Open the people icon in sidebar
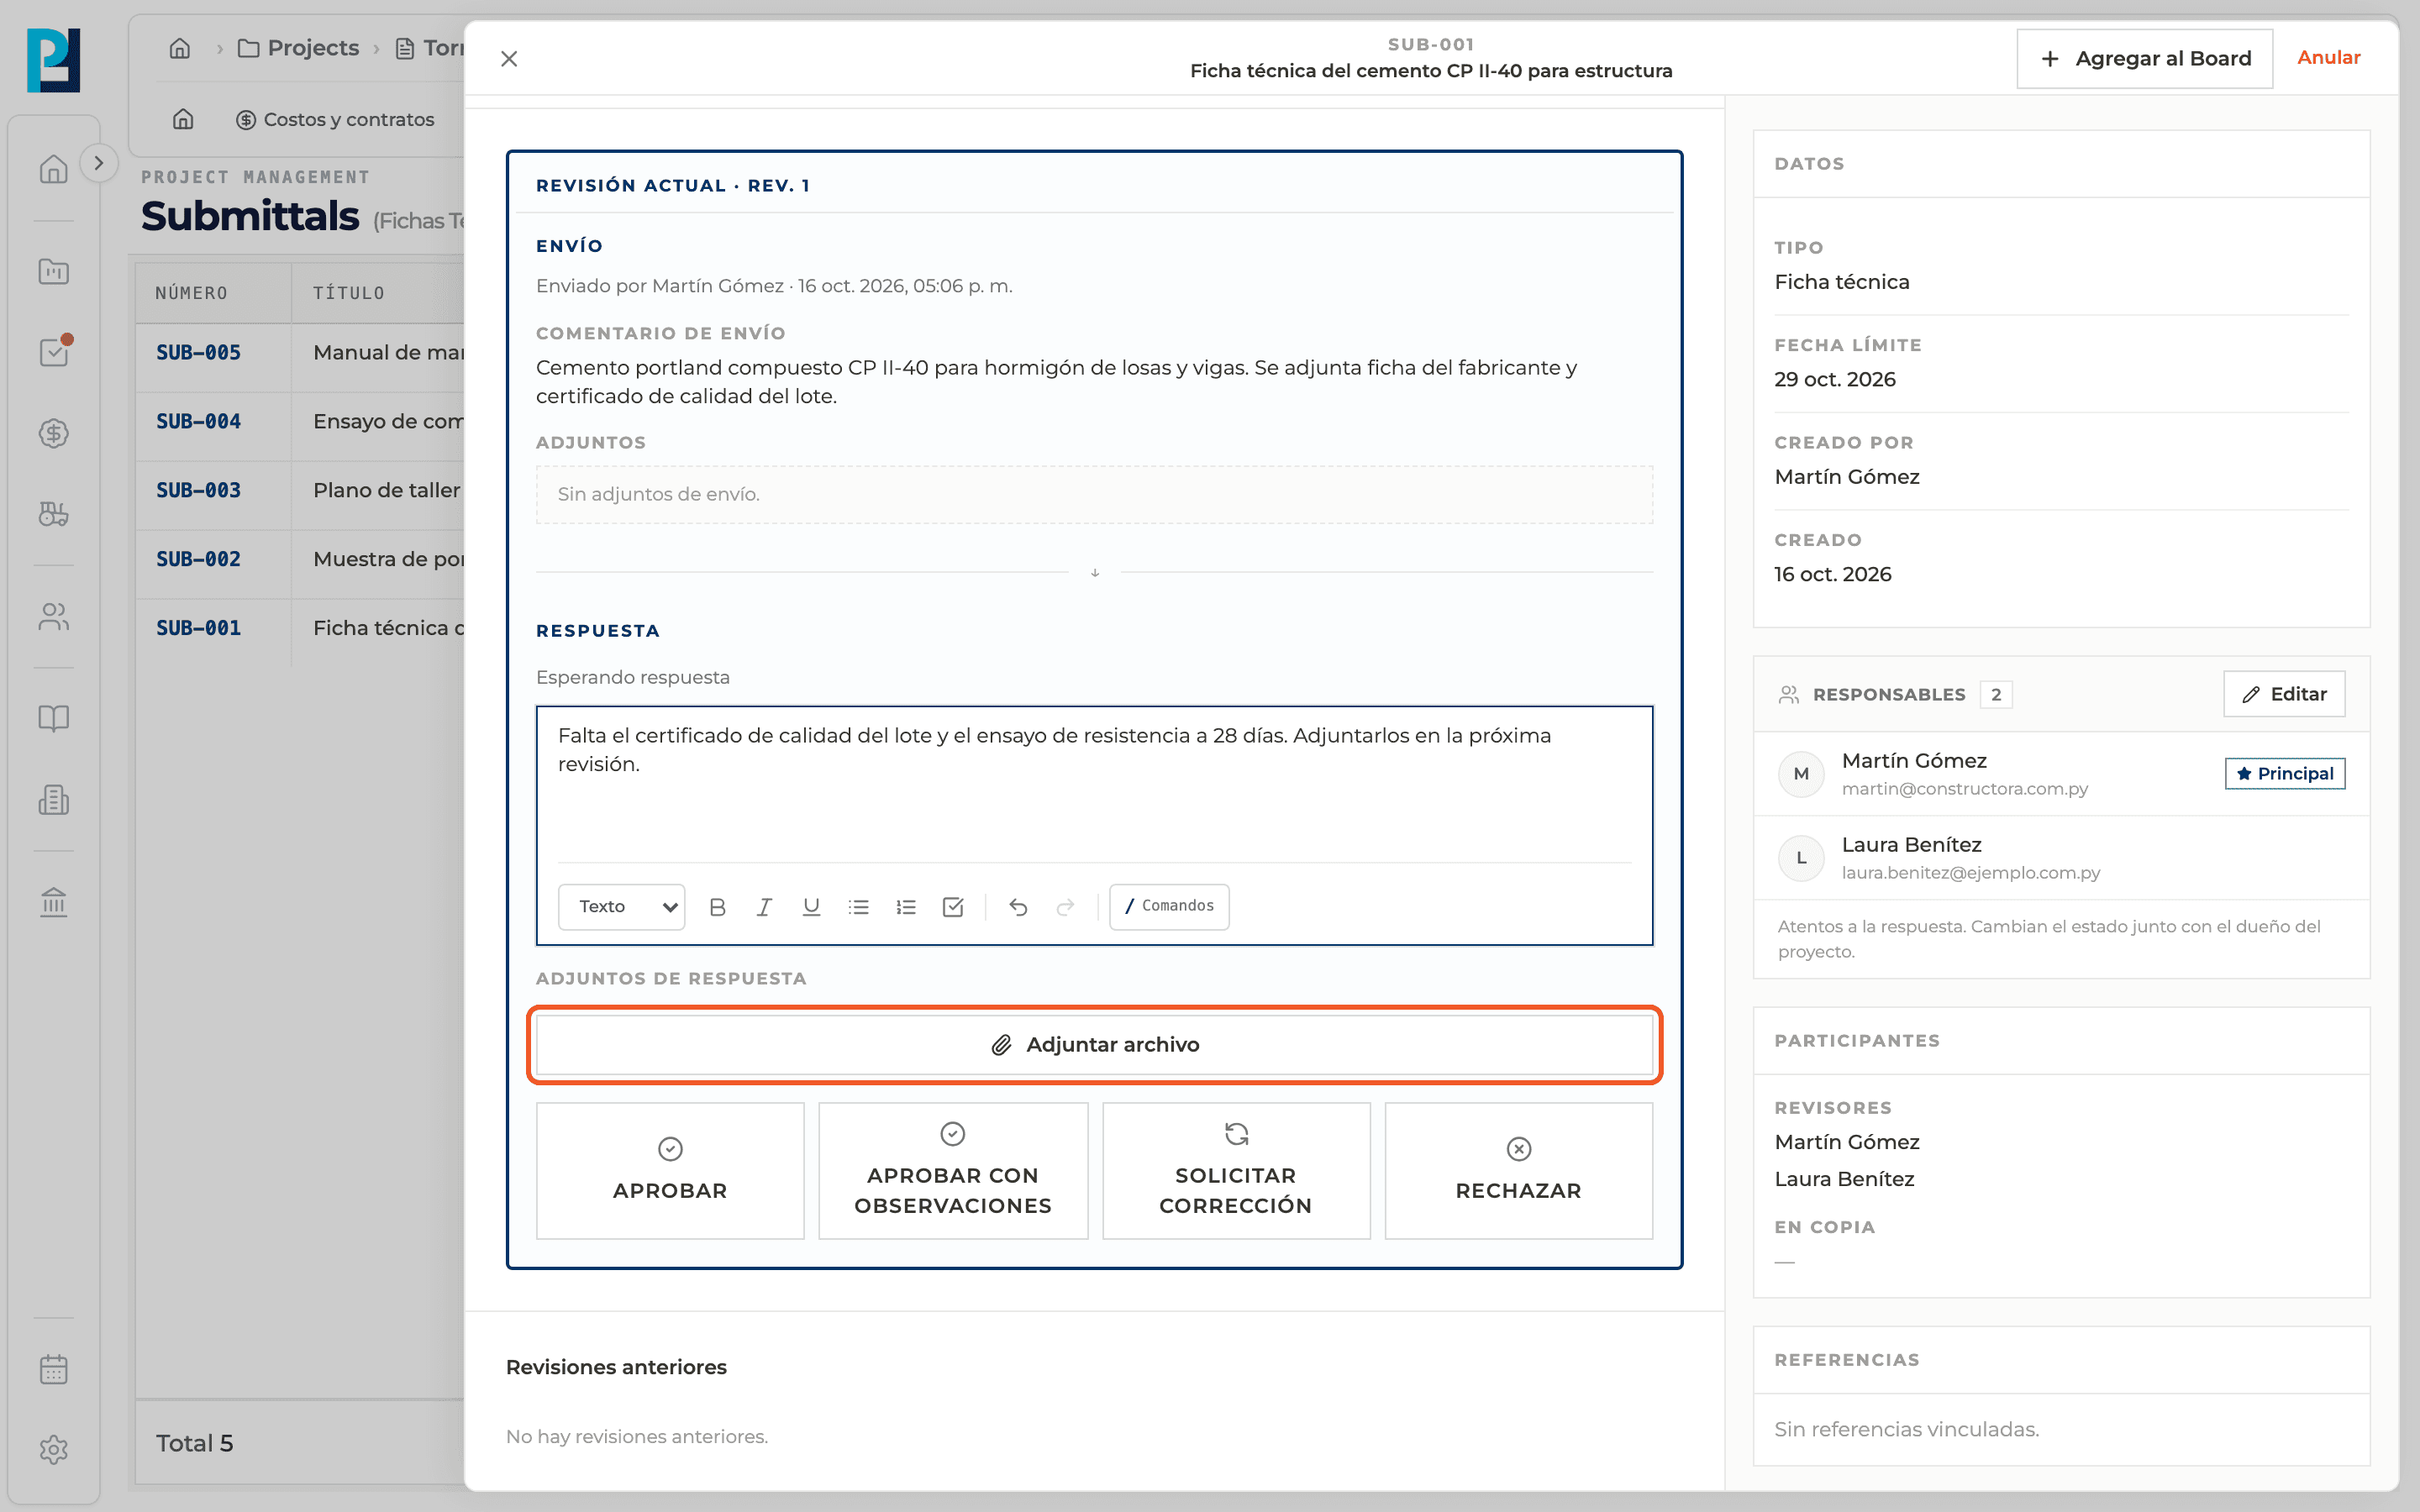Viewport: 2420px width, 1512px height. (x=54, y=617)
